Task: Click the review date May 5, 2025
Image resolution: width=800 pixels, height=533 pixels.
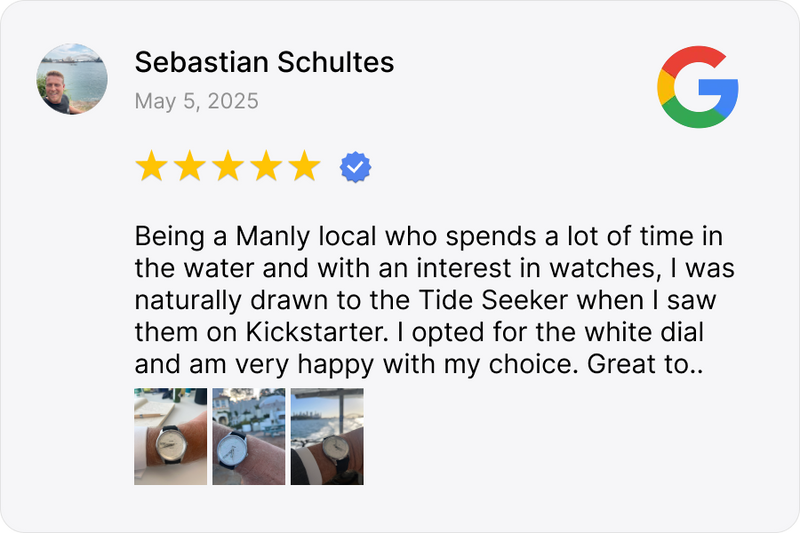Action: click(196, 101)
